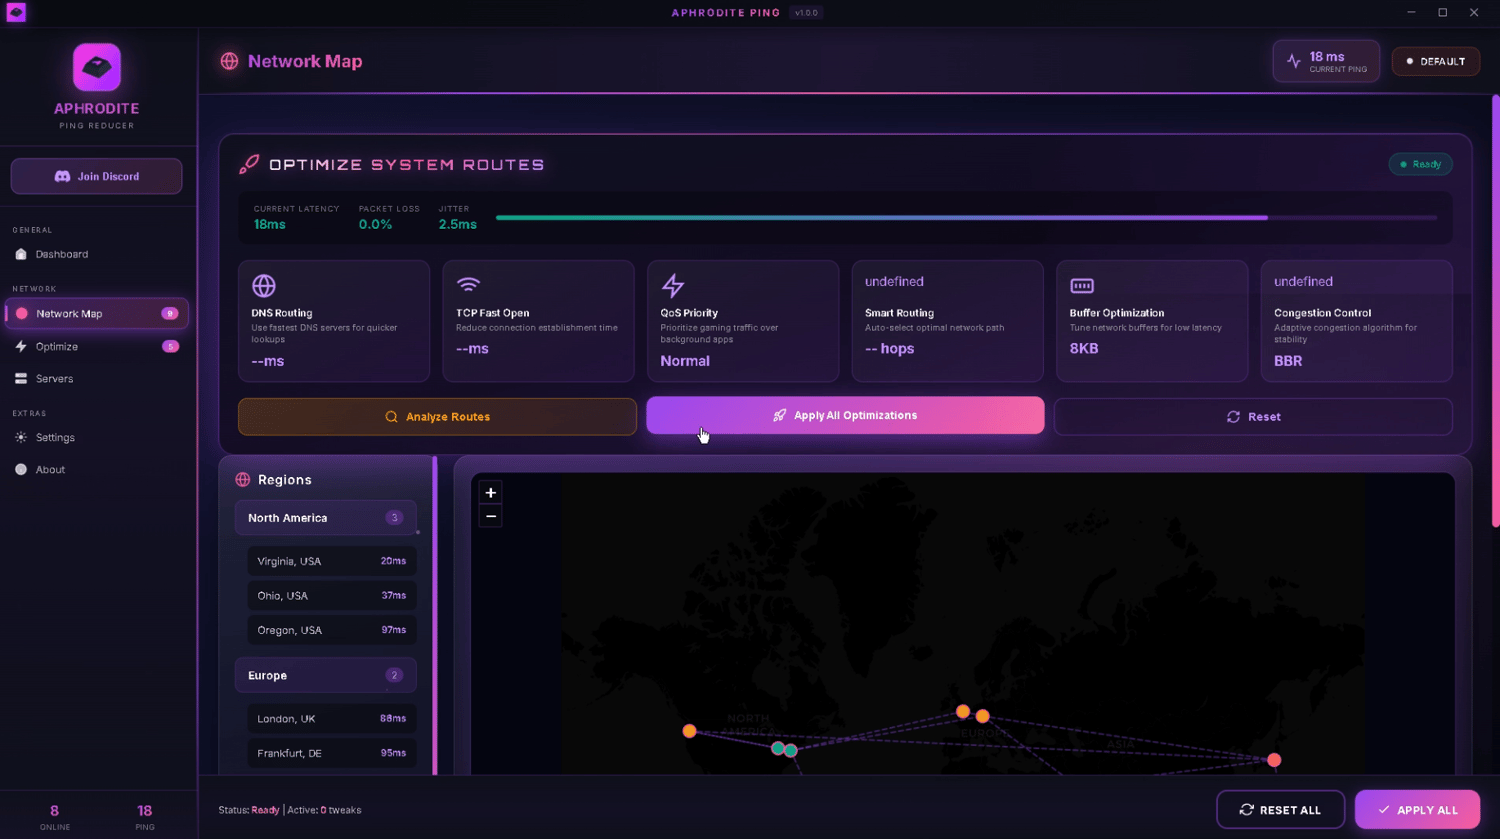Open the Optimize sidebar menu item
Image resolution: width=1500 pixels, height=839 pixels.
point(96,346)
